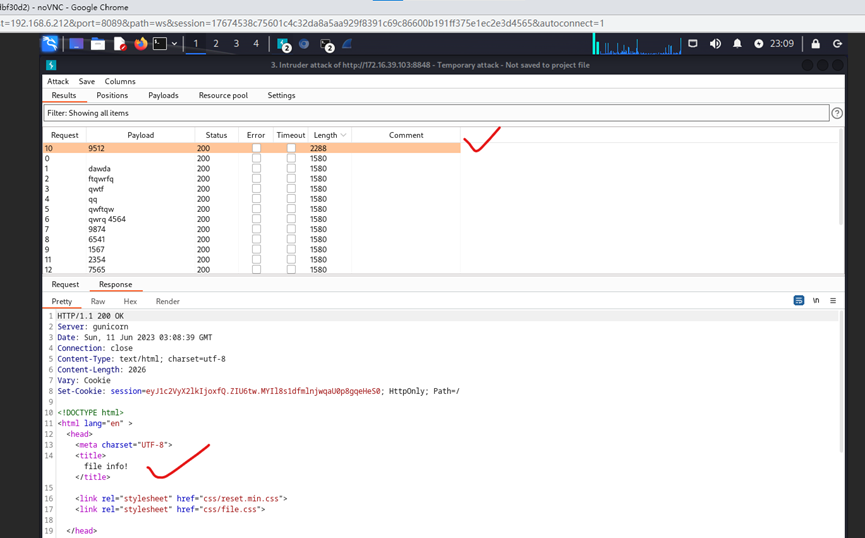The height and width of the screenshot is (538, 865).
Task: Select the result row with payload qq
Action: click(252, 199)
